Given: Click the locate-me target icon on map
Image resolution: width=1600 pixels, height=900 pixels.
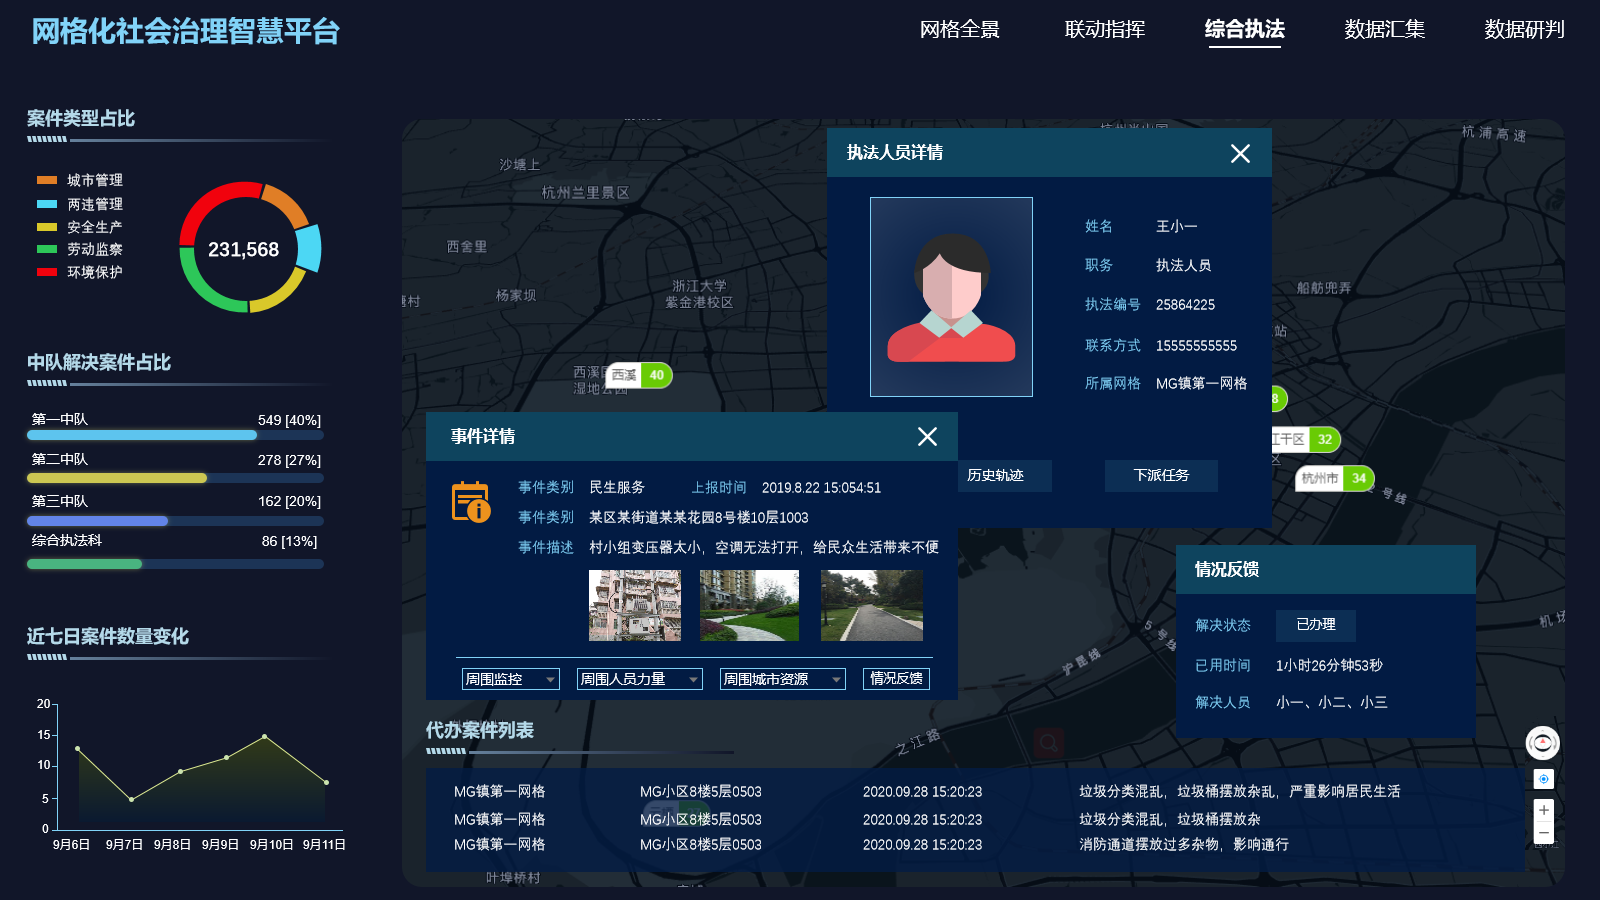Looking at the screenshot, I should [1544, 779].
